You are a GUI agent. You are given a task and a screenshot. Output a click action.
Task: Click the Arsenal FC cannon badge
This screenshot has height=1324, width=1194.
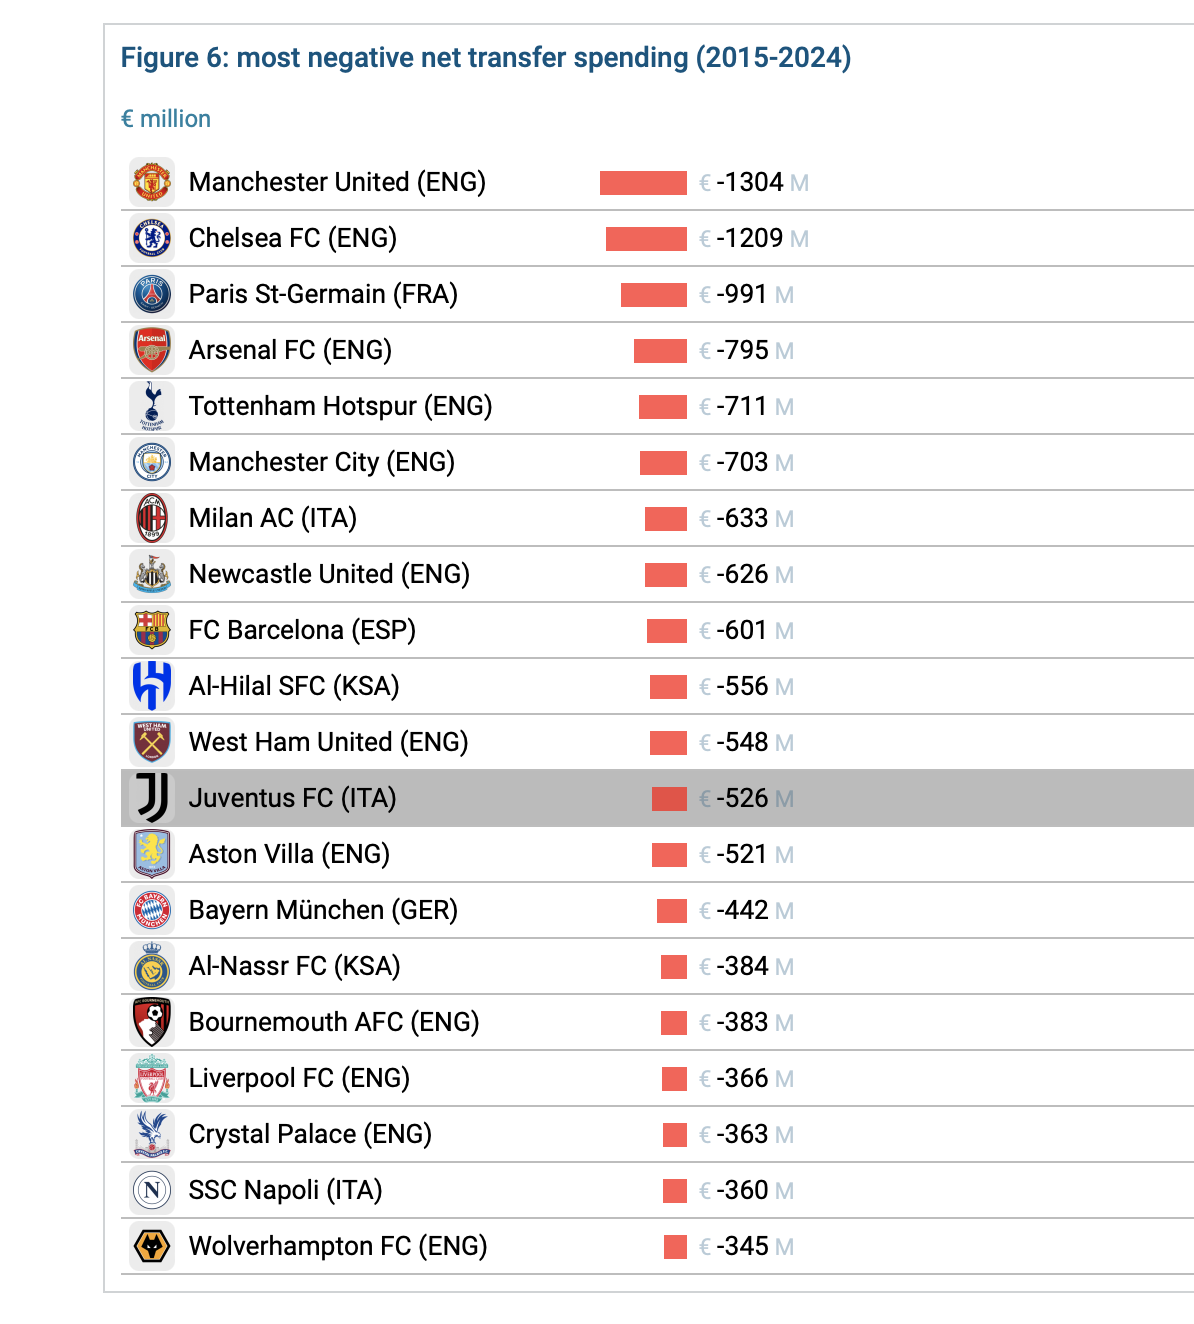152,350
